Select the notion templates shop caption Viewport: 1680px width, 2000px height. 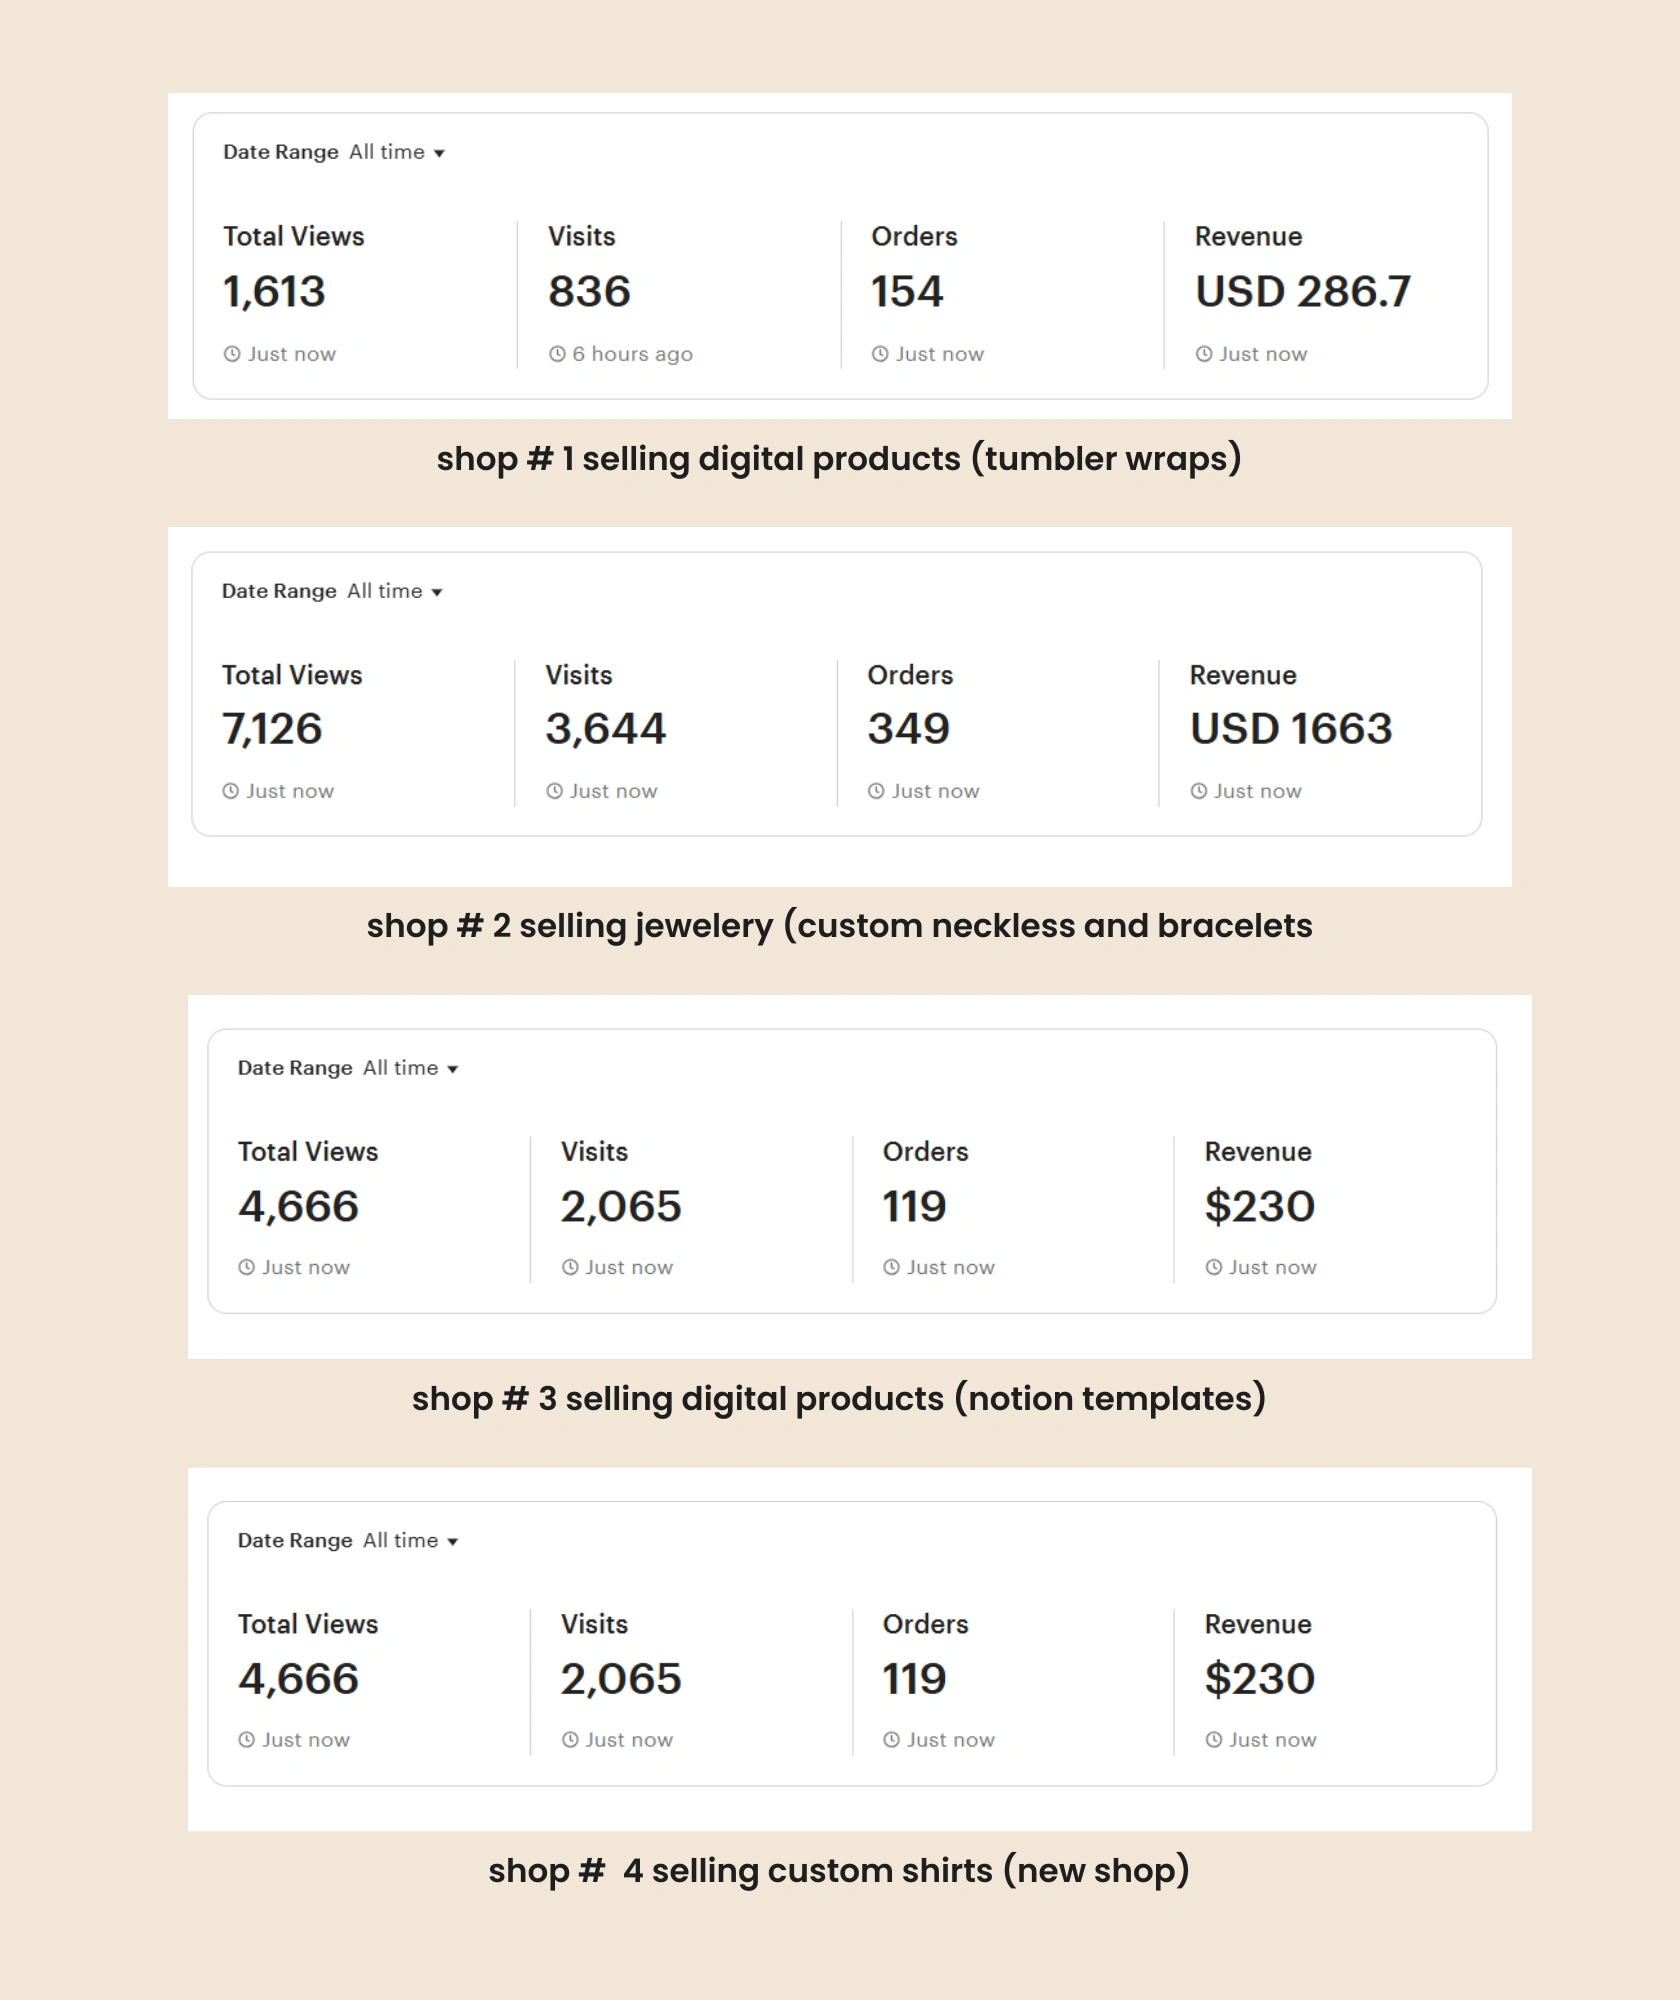pyautogui.click(x=839, y=1398)
